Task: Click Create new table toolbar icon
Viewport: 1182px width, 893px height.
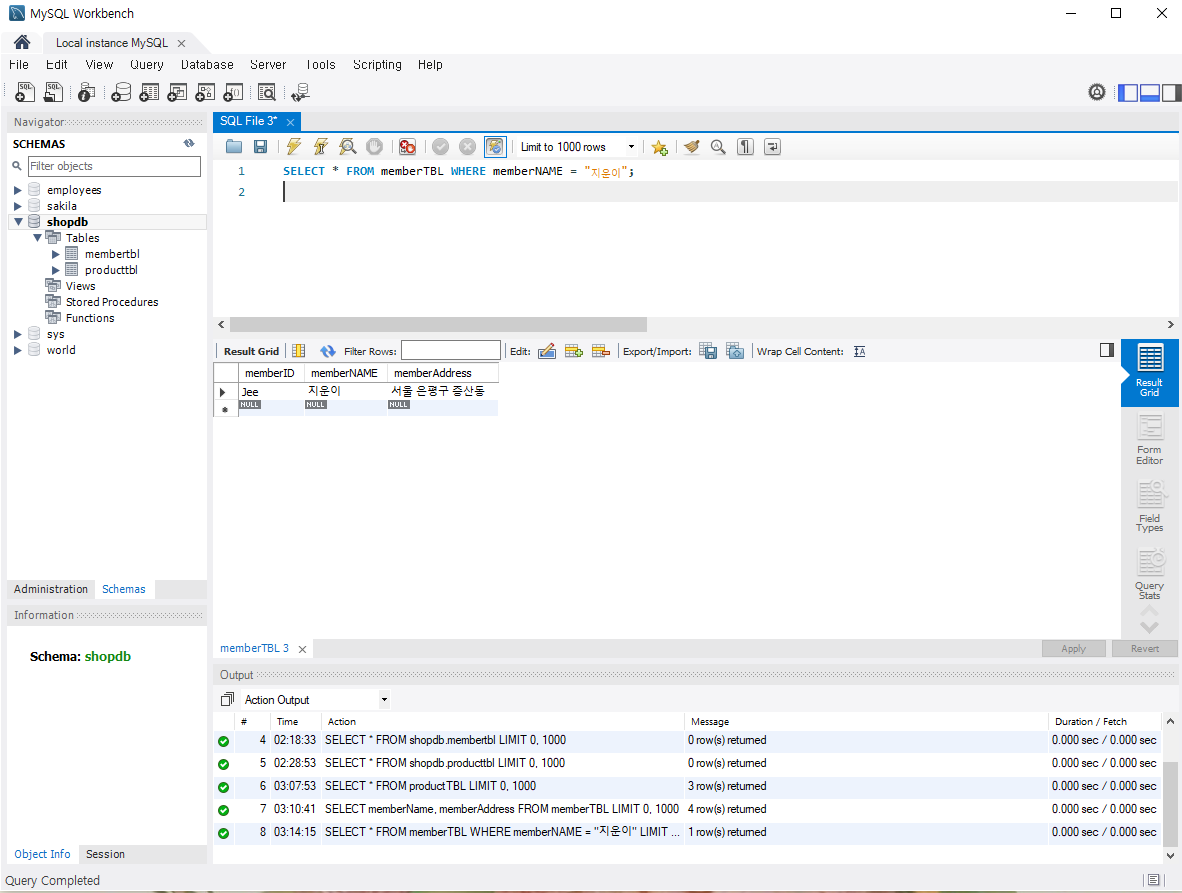Action: tap(149, 92)
